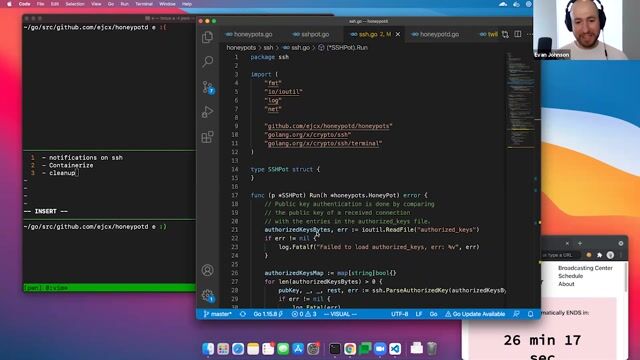
Task: Click the notifications bell in status bar
Action: pyautogui.click(x=530, y=314)
